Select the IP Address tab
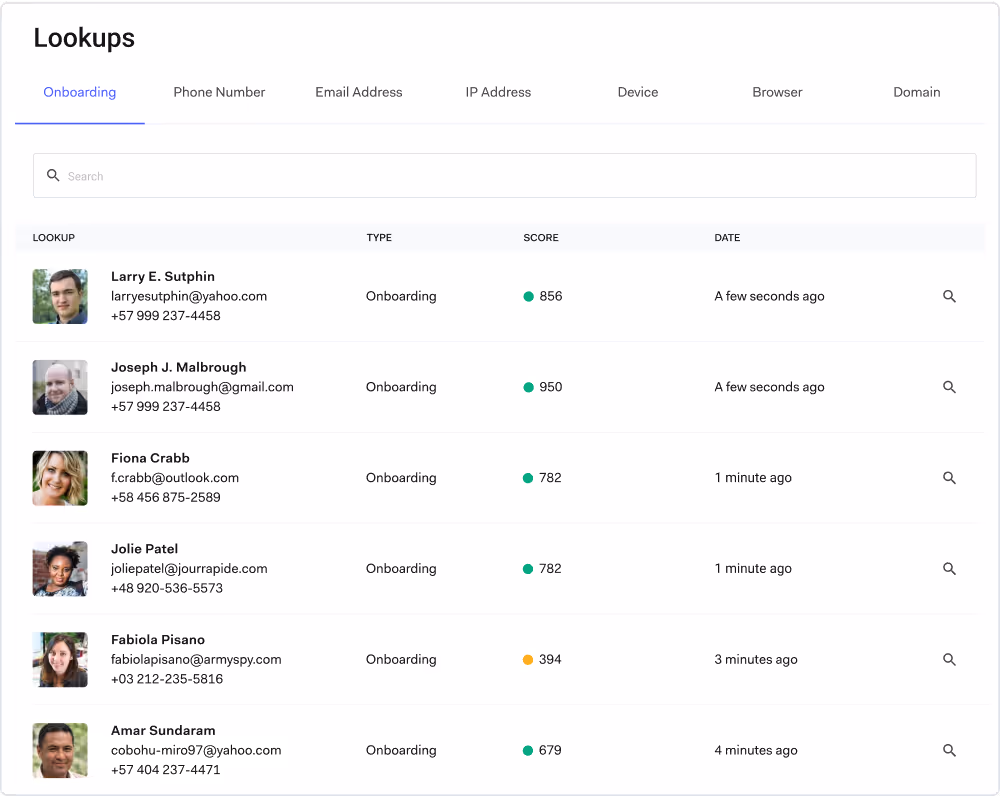This screenshot has width=1000, height=796. [x=497, y=92]
